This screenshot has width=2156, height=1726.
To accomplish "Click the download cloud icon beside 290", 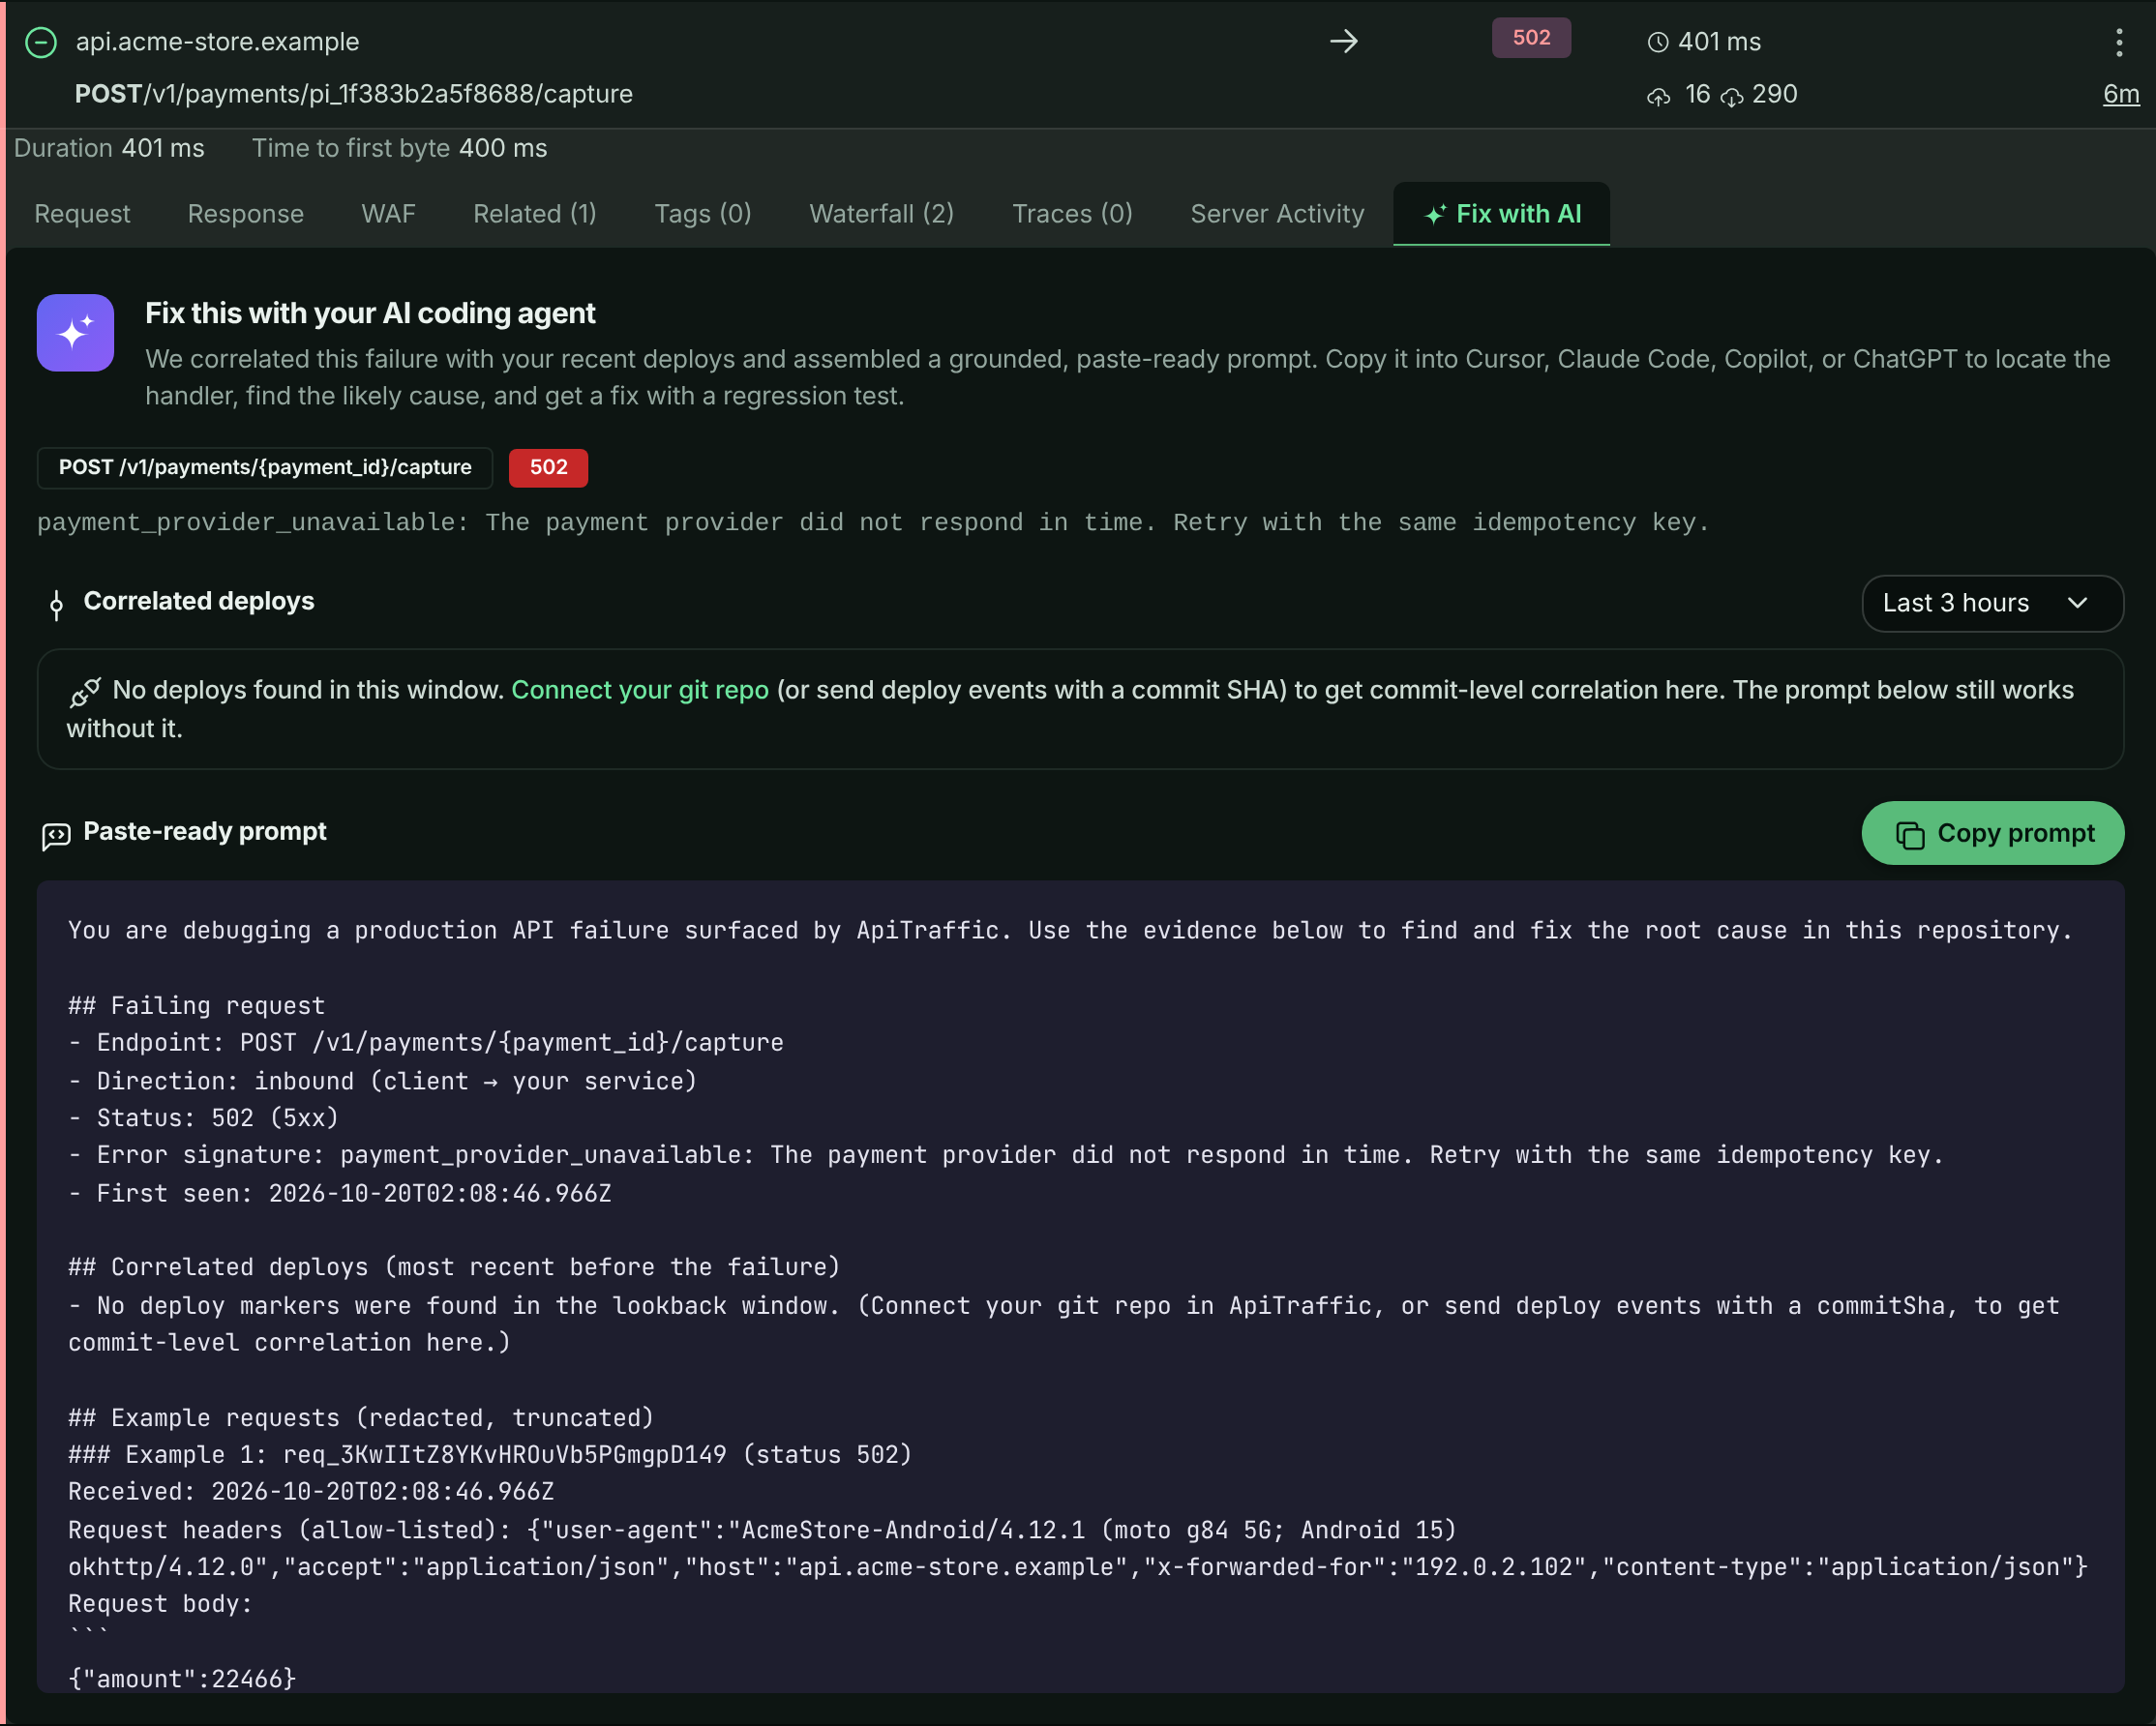I will (1733, 96).
